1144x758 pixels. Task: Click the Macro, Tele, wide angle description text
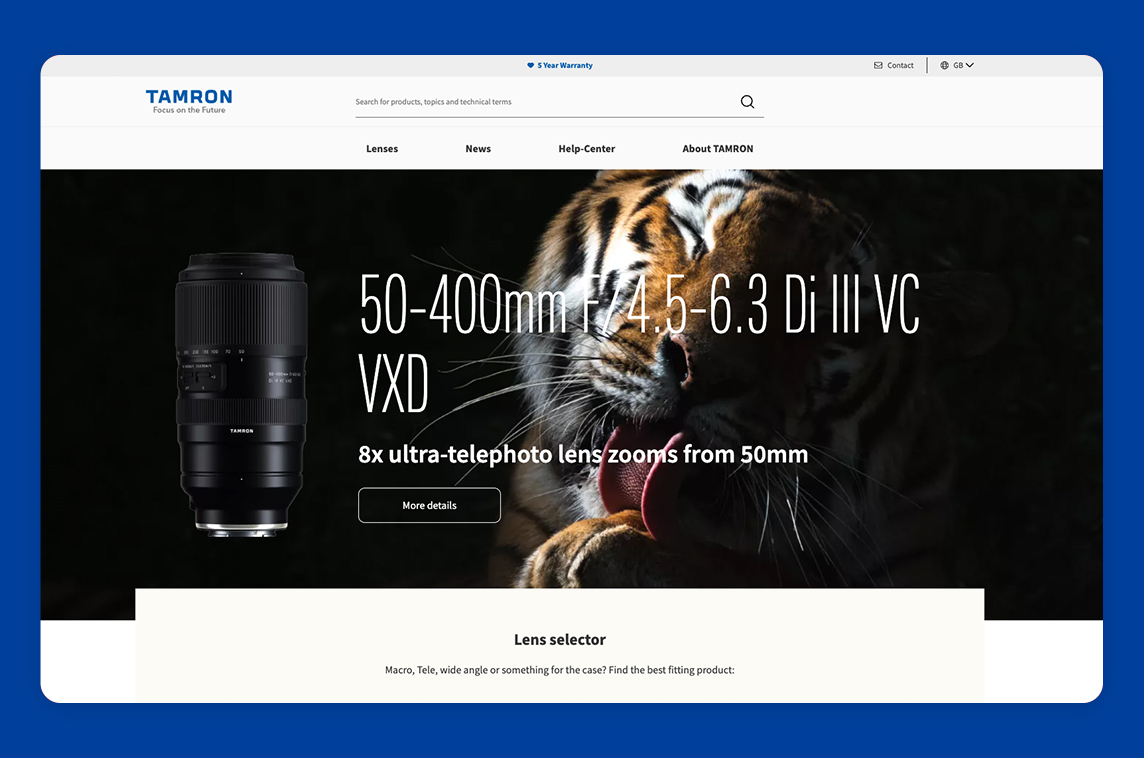(560, 670)
